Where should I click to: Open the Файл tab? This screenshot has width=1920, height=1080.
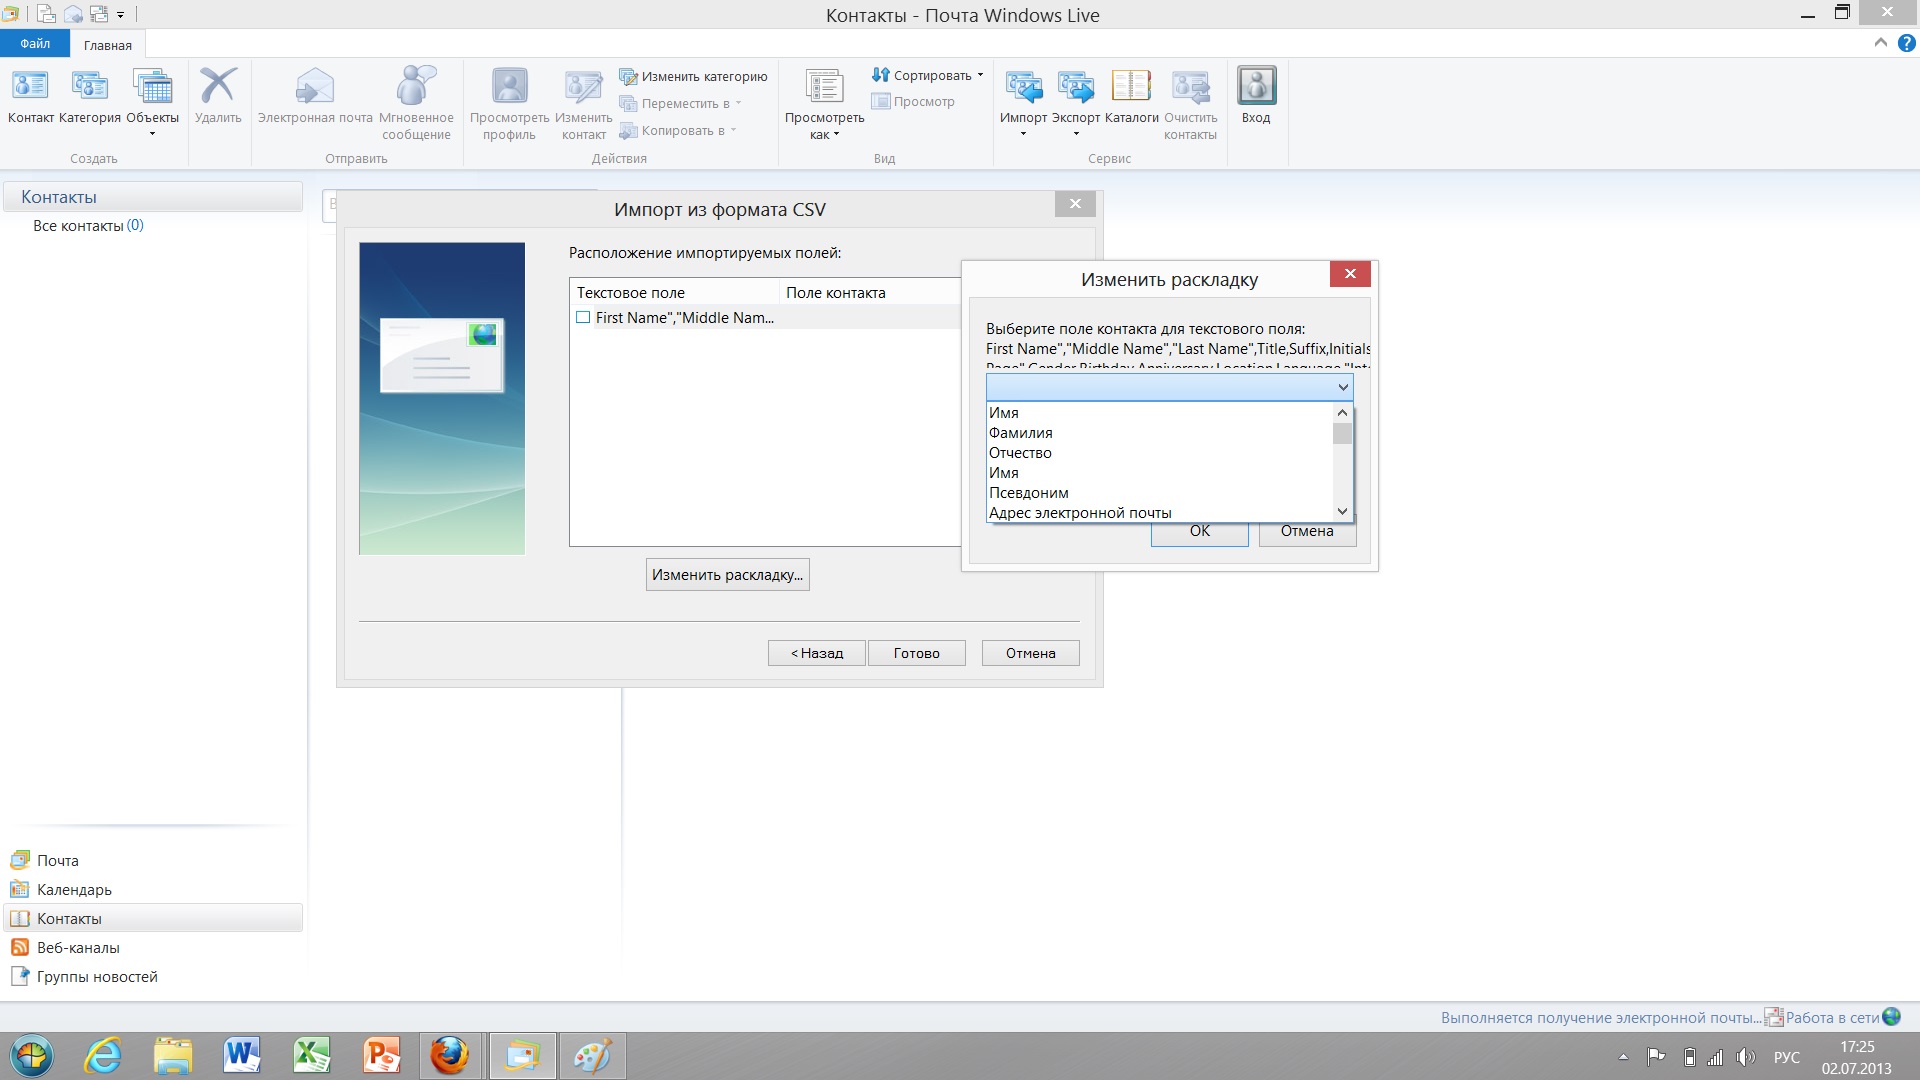click(x=35, y=44)
